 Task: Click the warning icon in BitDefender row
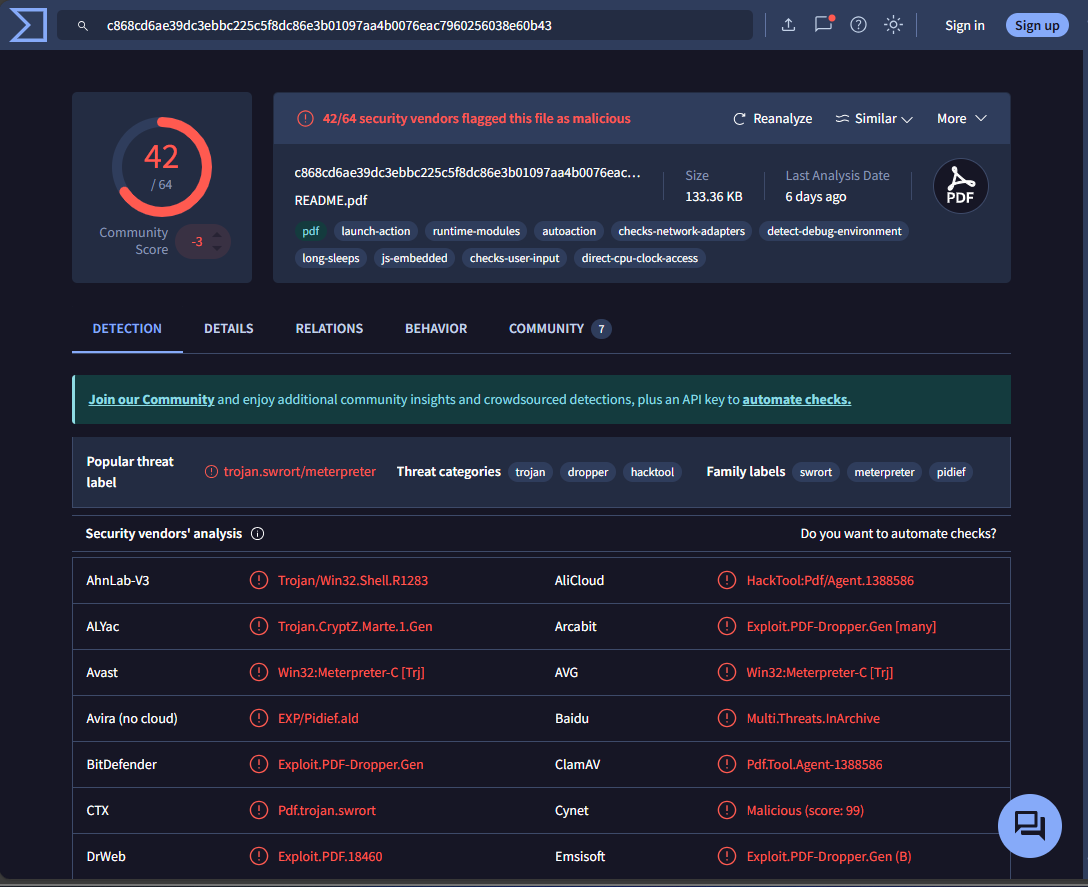(x=259, y=764)
